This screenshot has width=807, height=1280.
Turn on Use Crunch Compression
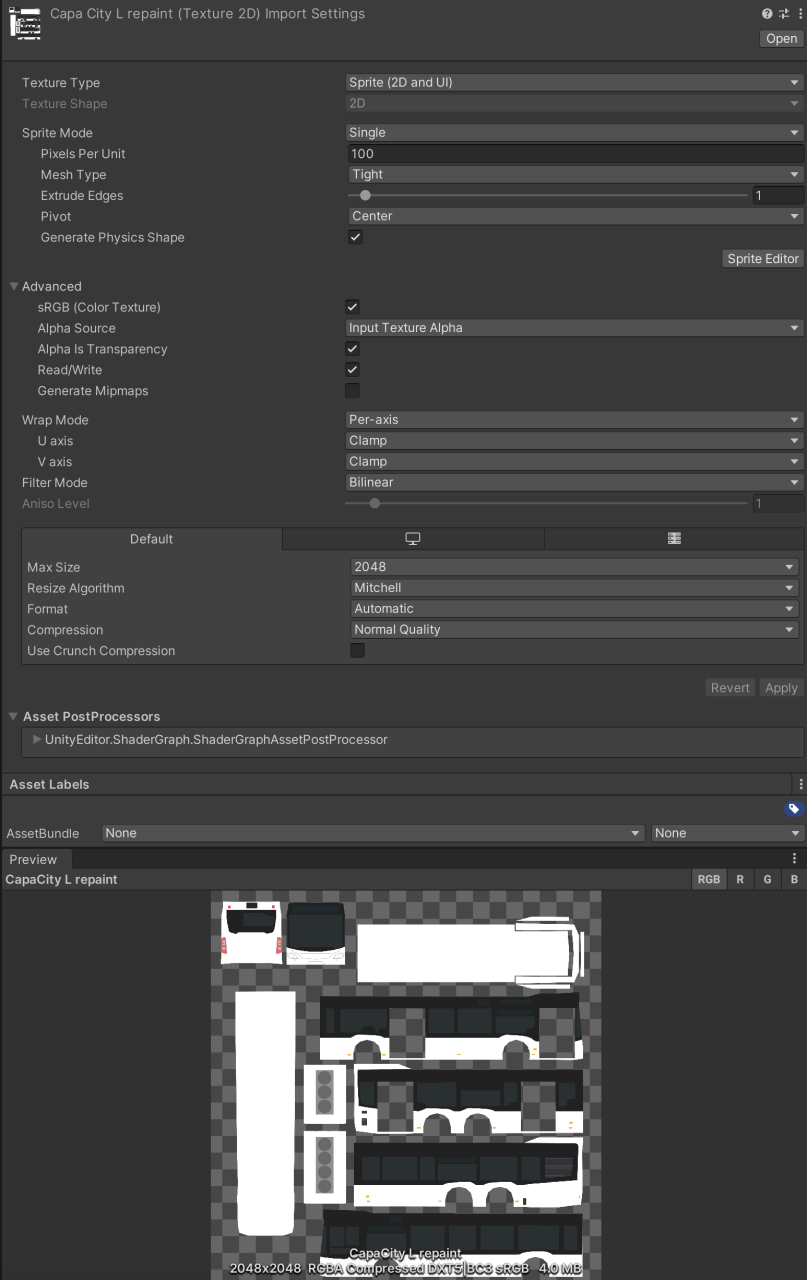[x=357, y=651]
